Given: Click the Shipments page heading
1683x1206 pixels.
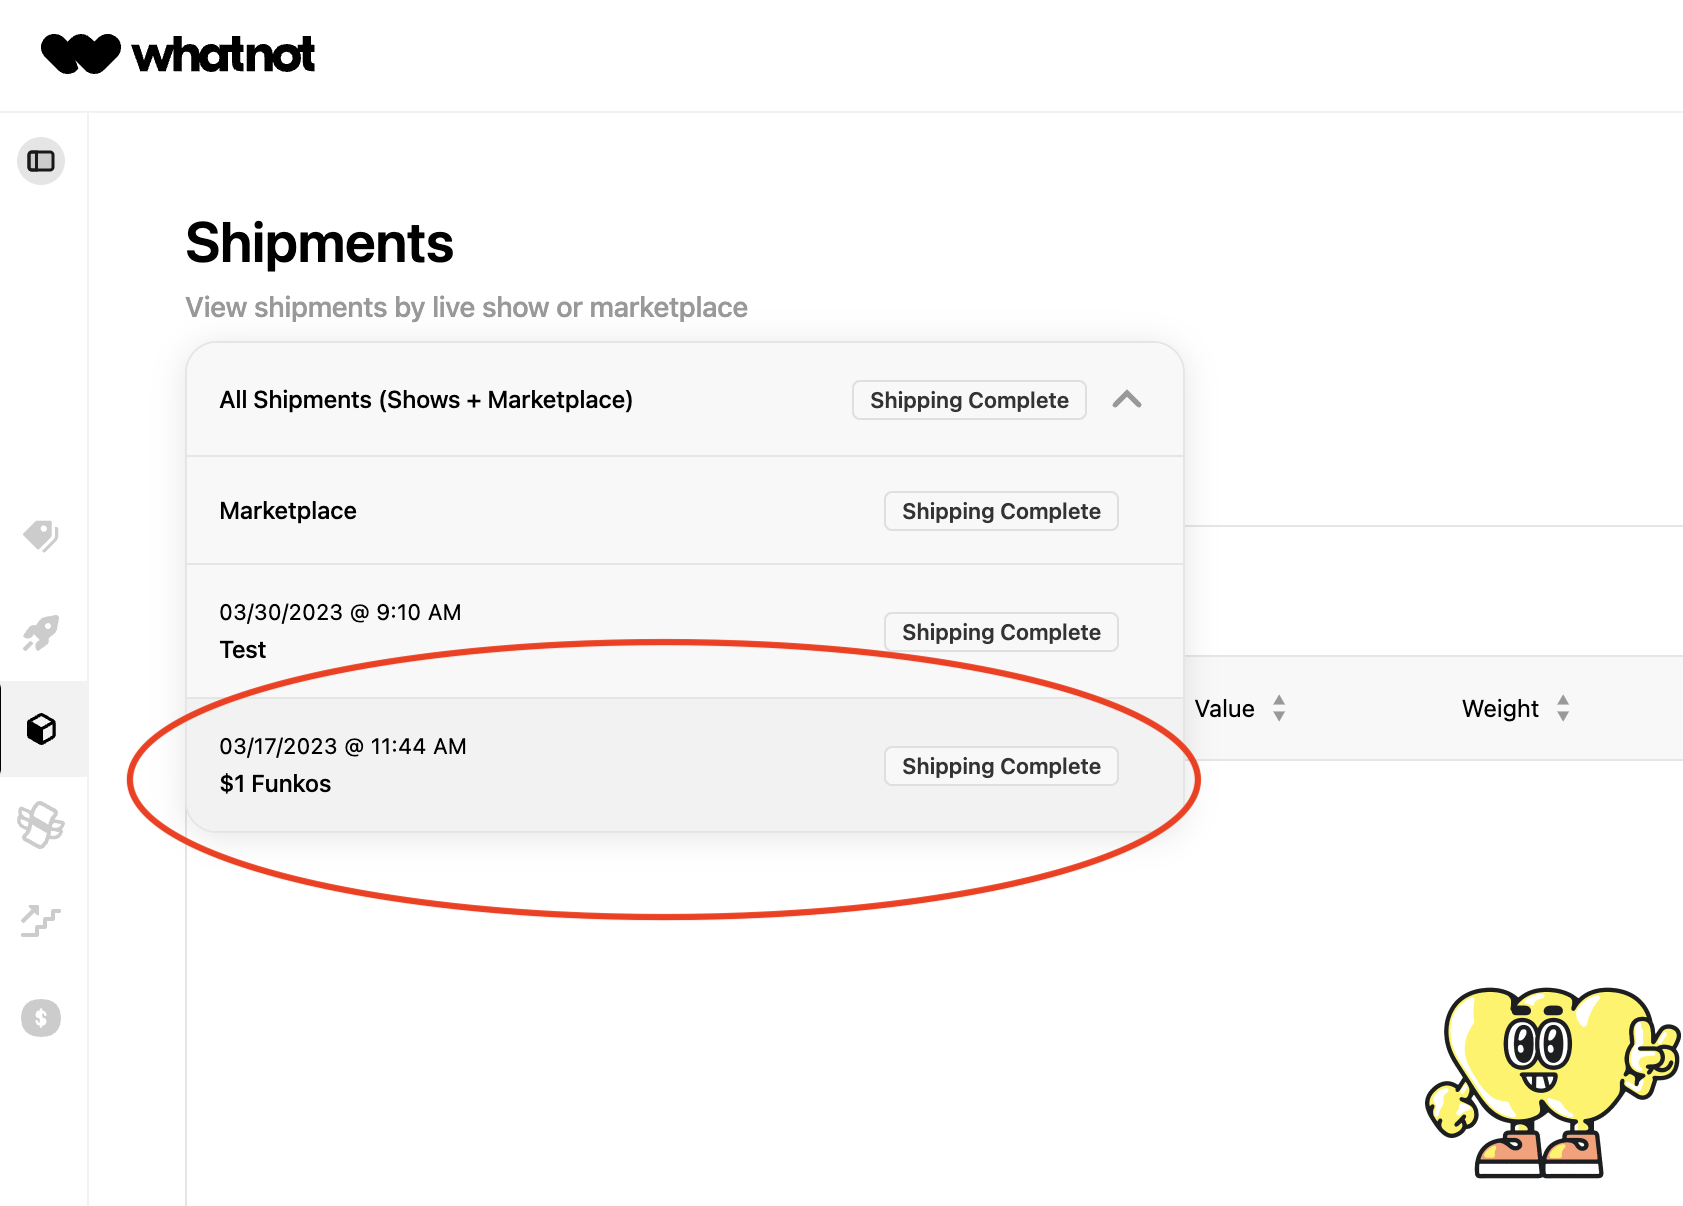Looking at the screenshot, I should 319,242.
